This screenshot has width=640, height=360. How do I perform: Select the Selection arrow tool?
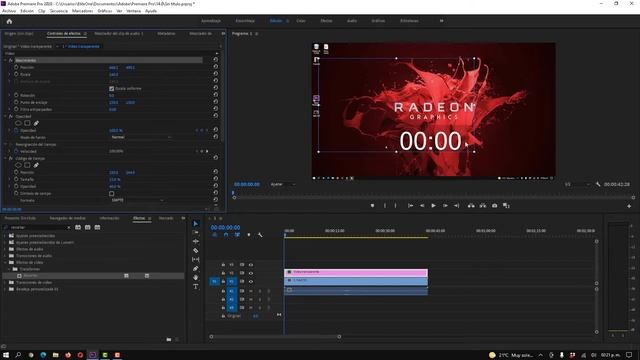pyautogui.click(x=196, y=224)
